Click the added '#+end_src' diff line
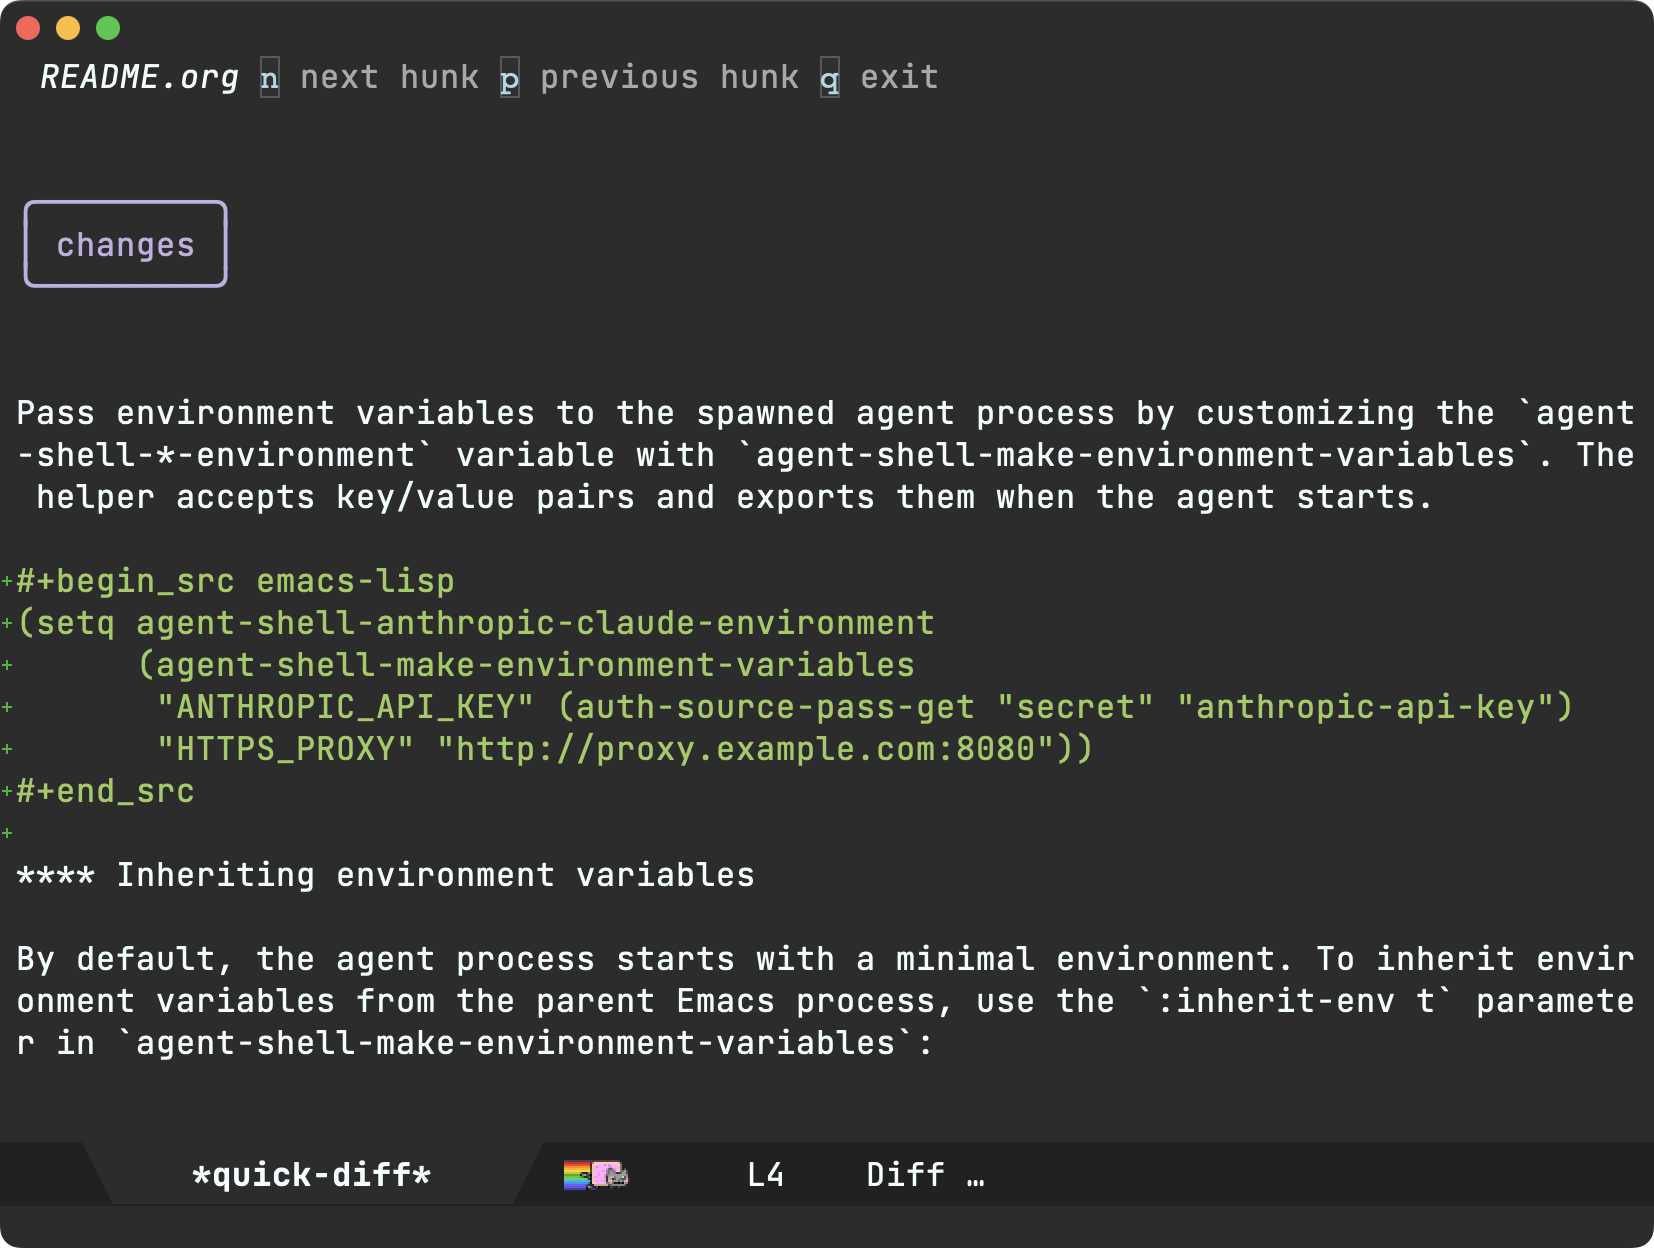The image size is (1654, 1248). click(x=105, y=791)
